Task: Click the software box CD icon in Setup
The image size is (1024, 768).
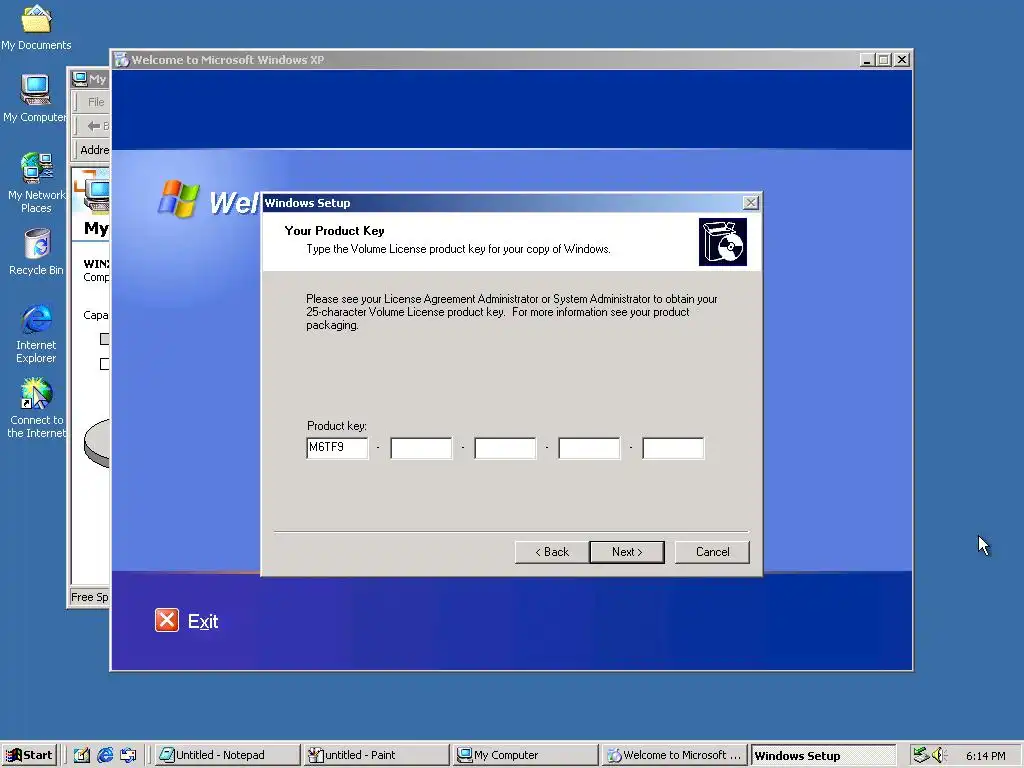Action: 723,242
